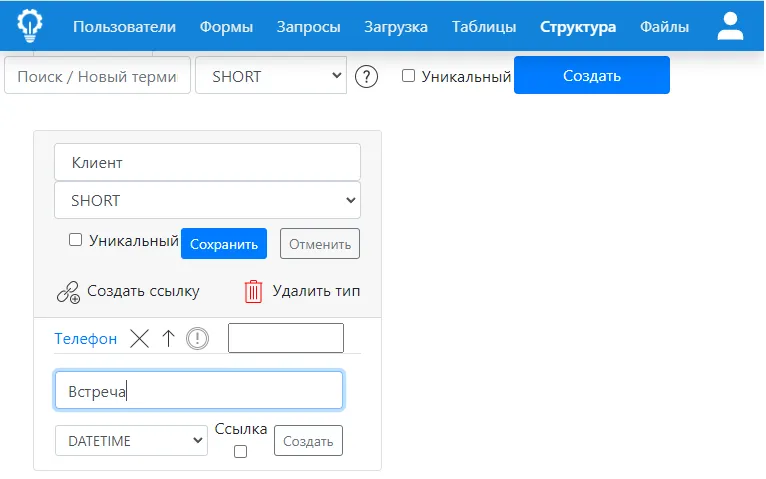Click the Создать ссылку label
Image resolution: width=766 pixels, height=479 pixels.
click(143, 291)
